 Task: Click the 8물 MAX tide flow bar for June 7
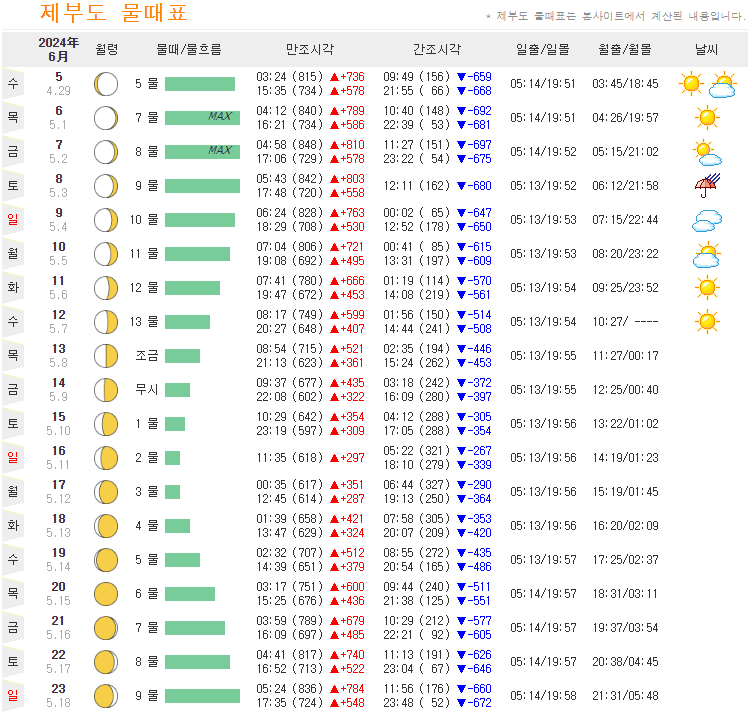coord(202,152)
